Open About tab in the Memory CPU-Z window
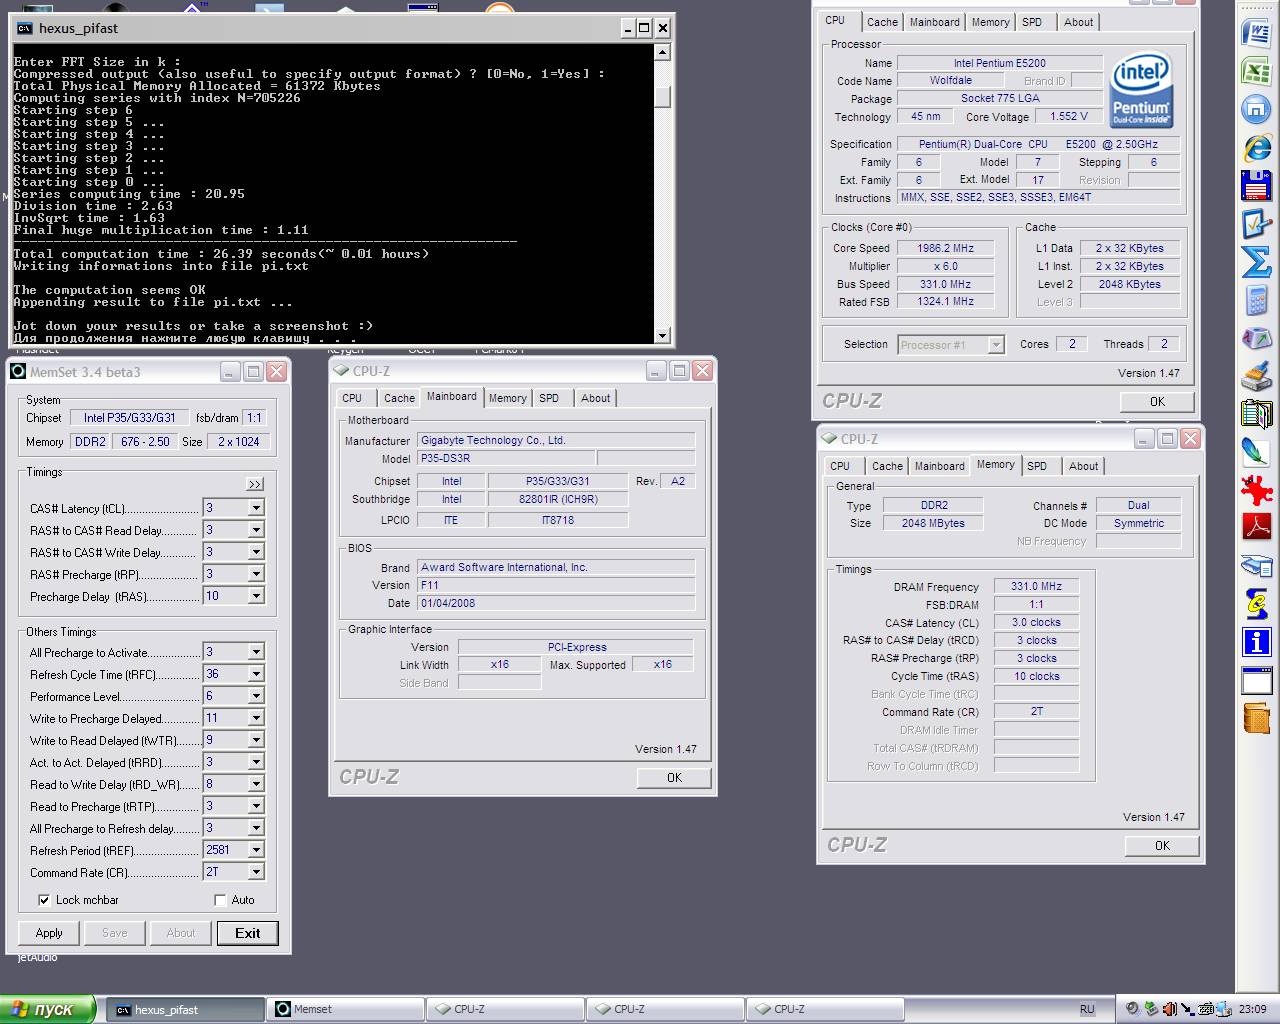The height and width of the screenshot is (1024, 1280). [x=1083, y=466]
